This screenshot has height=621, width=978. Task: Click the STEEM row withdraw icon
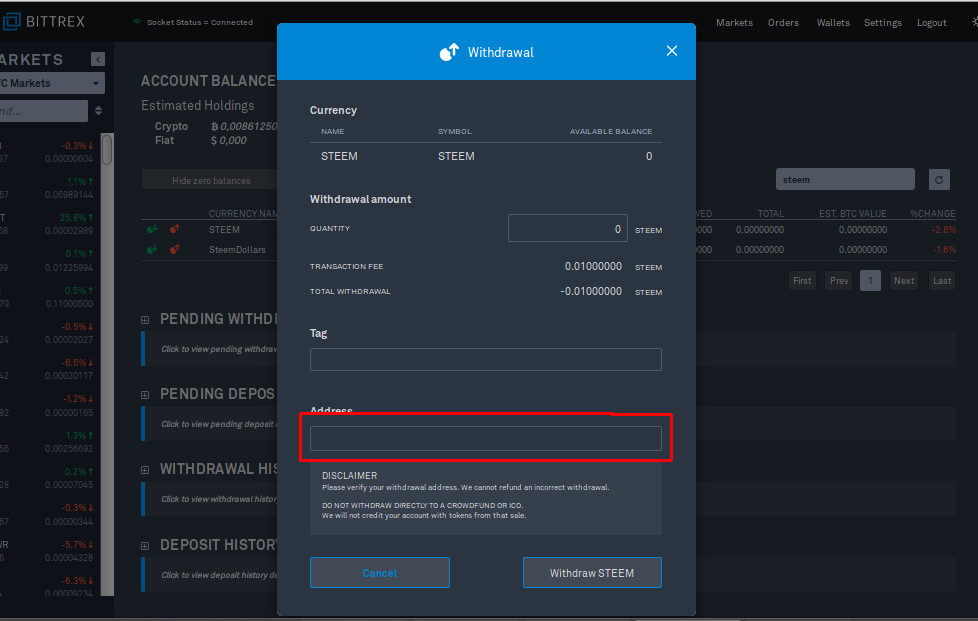pos(175,229)
